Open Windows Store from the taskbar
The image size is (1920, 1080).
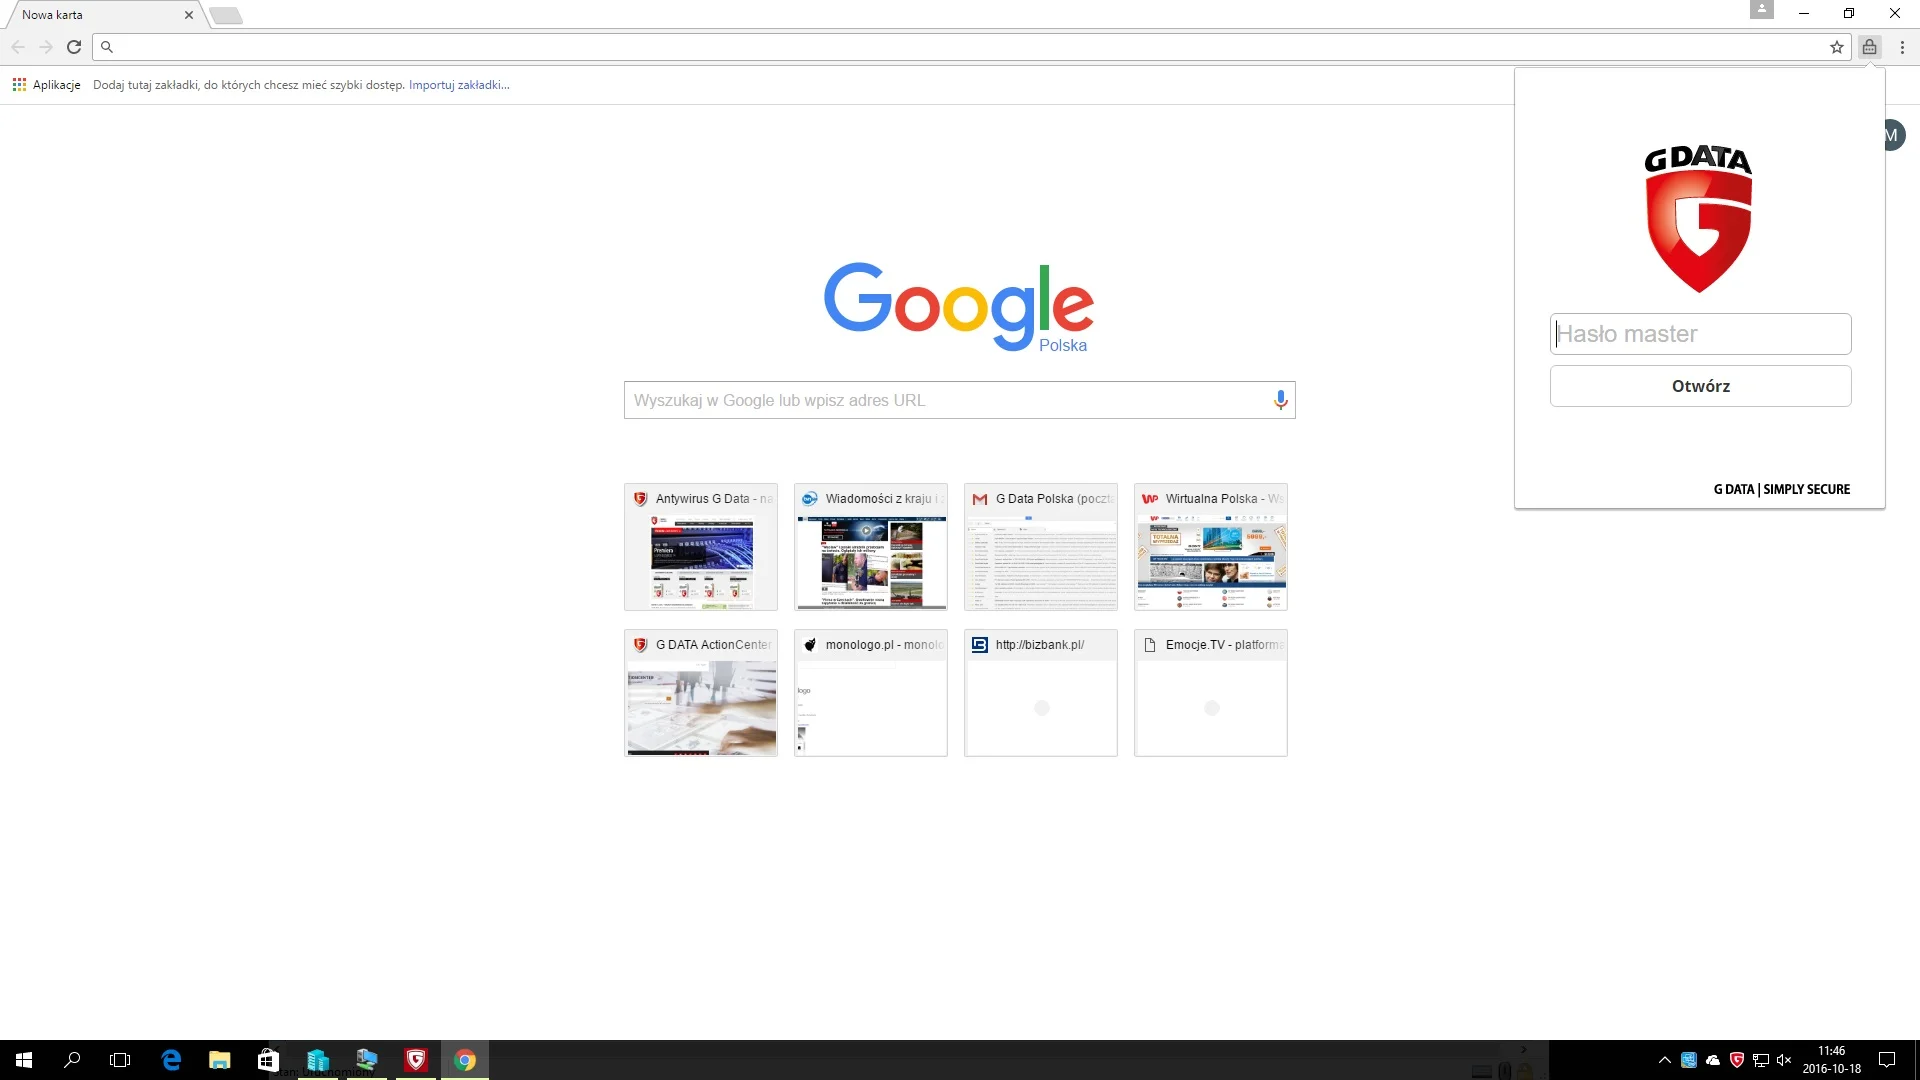coord(268,1060)
